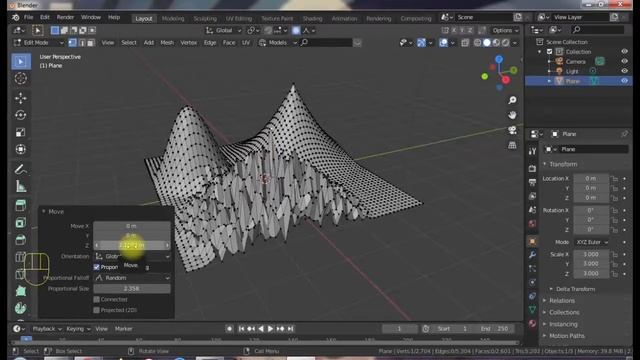This screenshot has height=360, width=640.
Task: Select the Inset Faces tool
Action: (20, 222)
